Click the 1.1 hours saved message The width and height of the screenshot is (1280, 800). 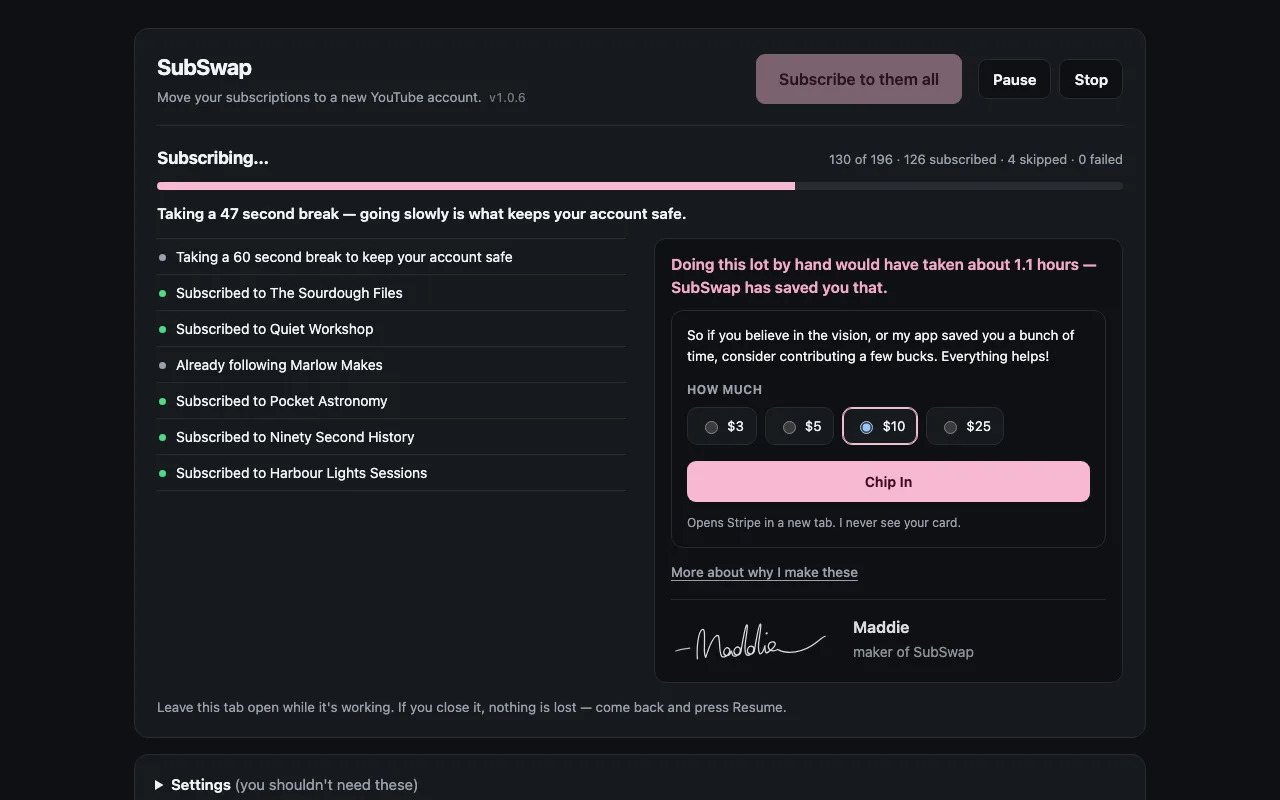tap(884, 276)
